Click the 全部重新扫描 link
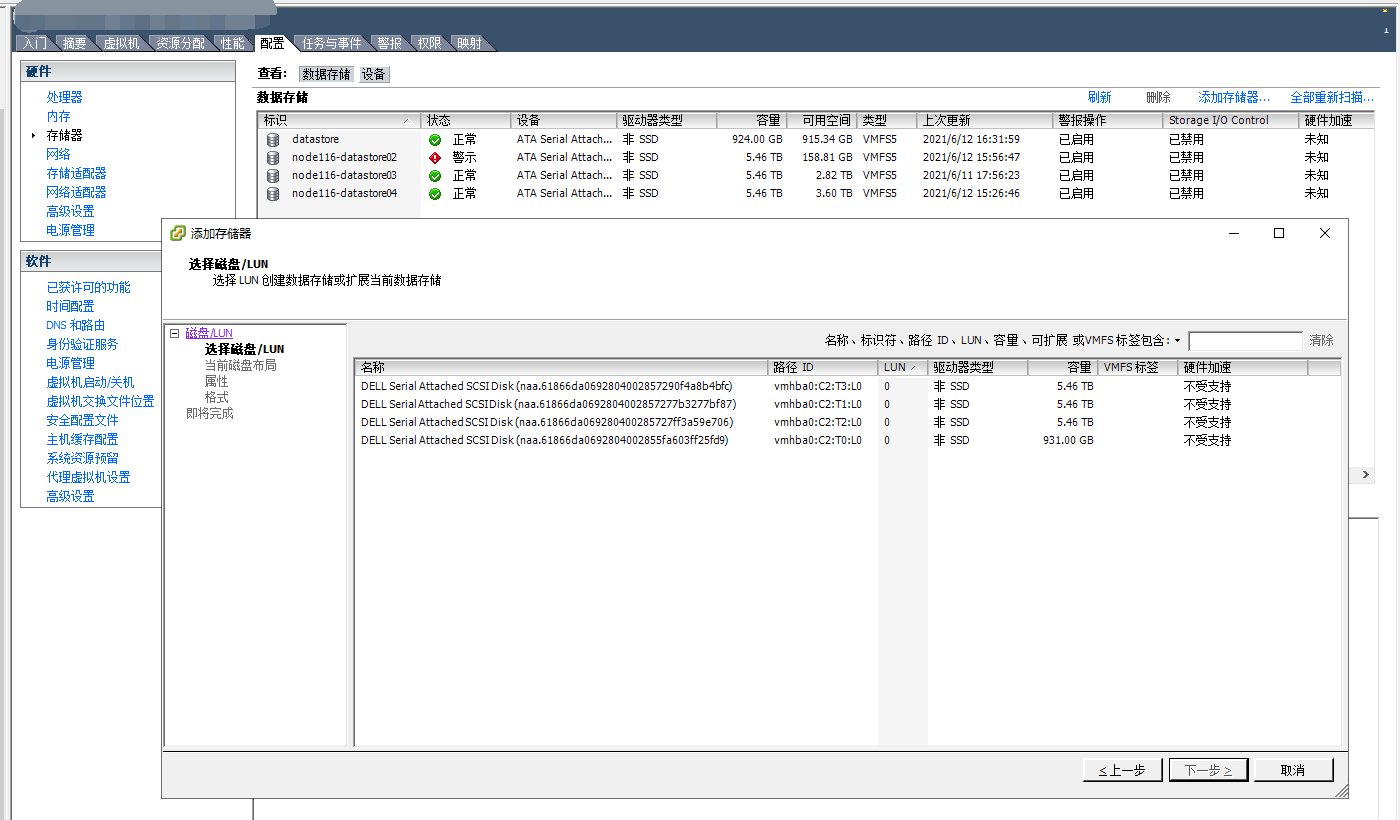Image resolution: width=1400 pixels, height=820 pixels. click(x=1332, y=98)
